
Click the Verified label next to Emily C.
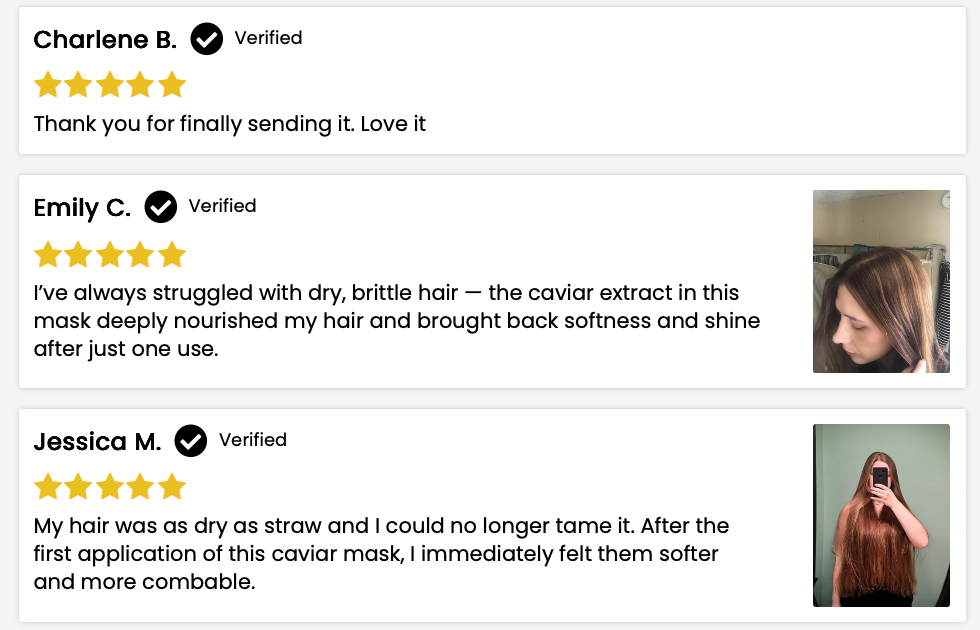(222, 206)
